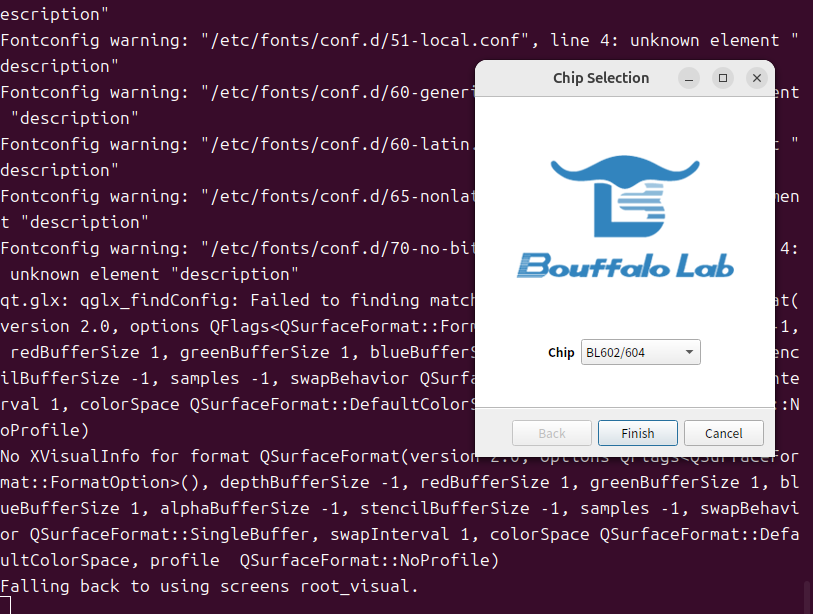Click terminal line "Falling back to using screens root_visual."
Screen dimensions: 813x614
(x=209, y=587)
